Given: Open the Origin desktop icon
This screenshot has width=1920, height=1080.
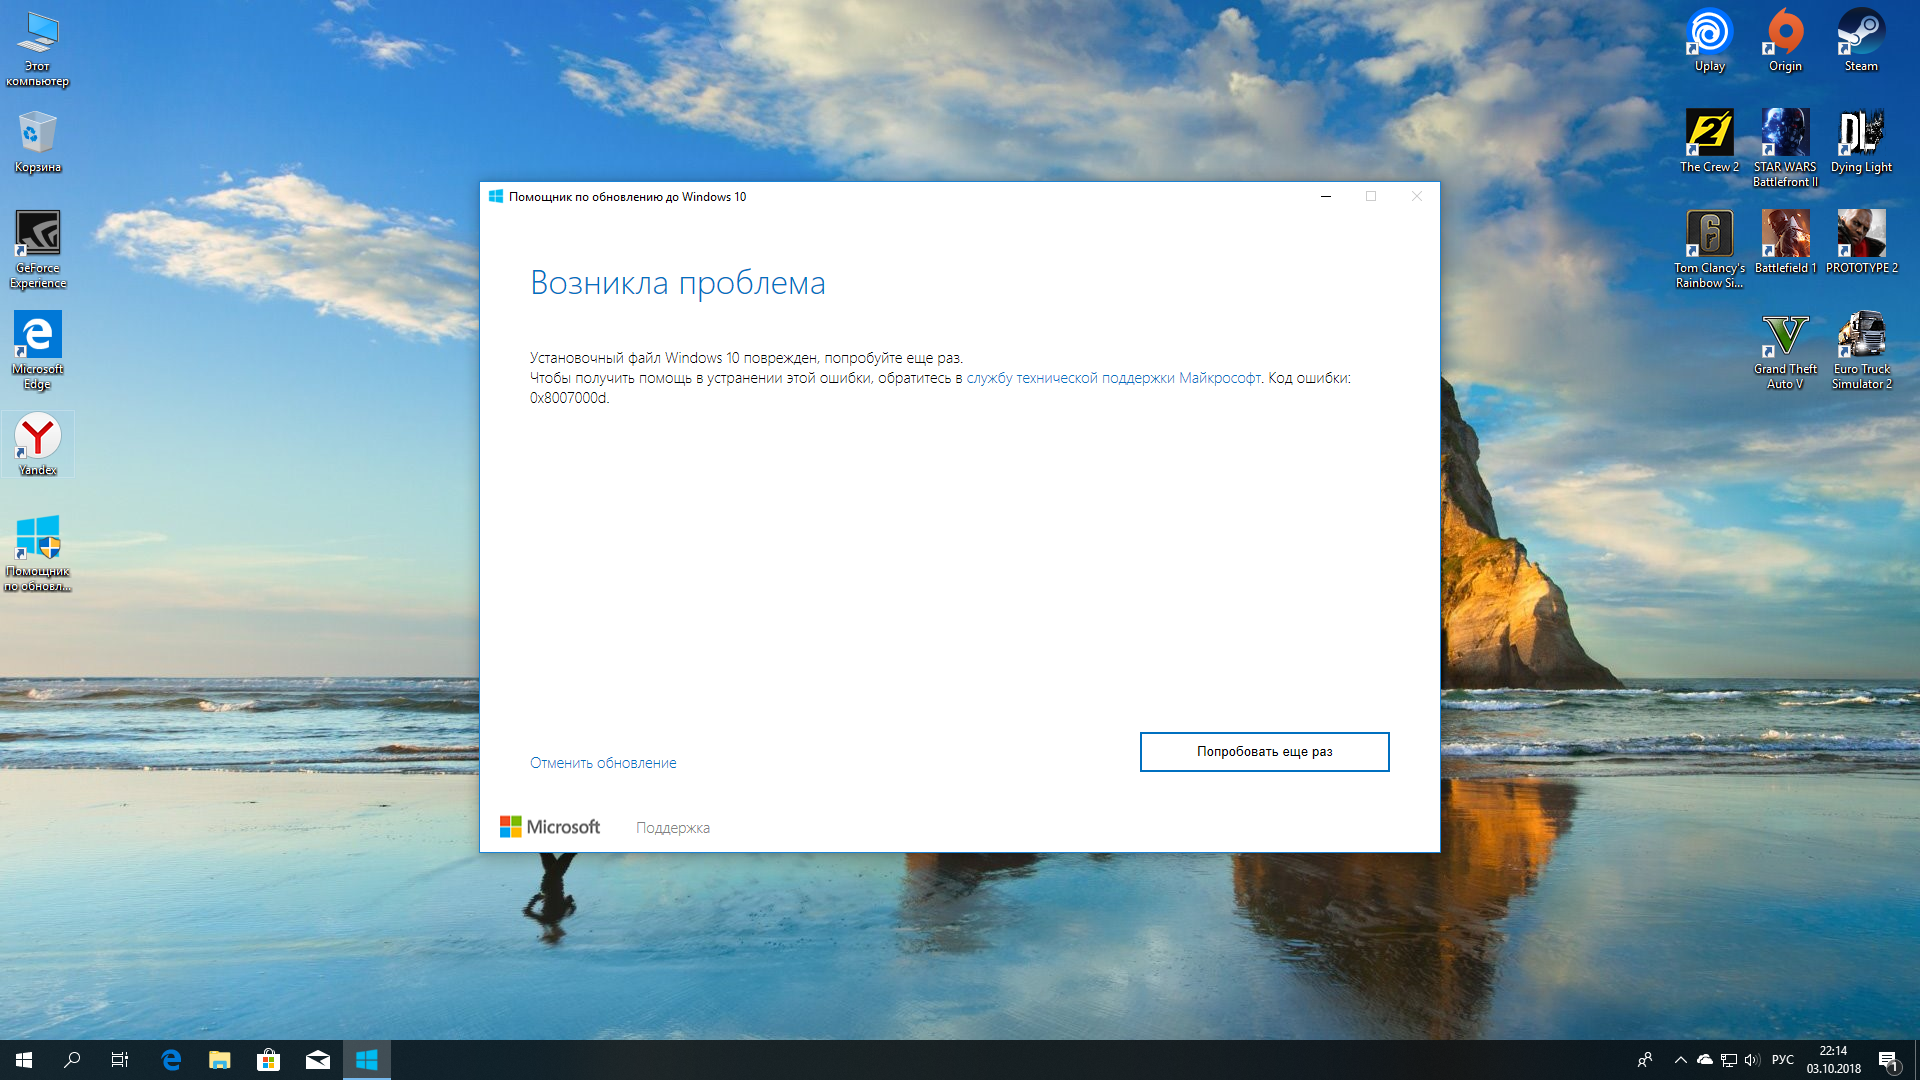Looking at the screenshot, I should click(1785, 40).
